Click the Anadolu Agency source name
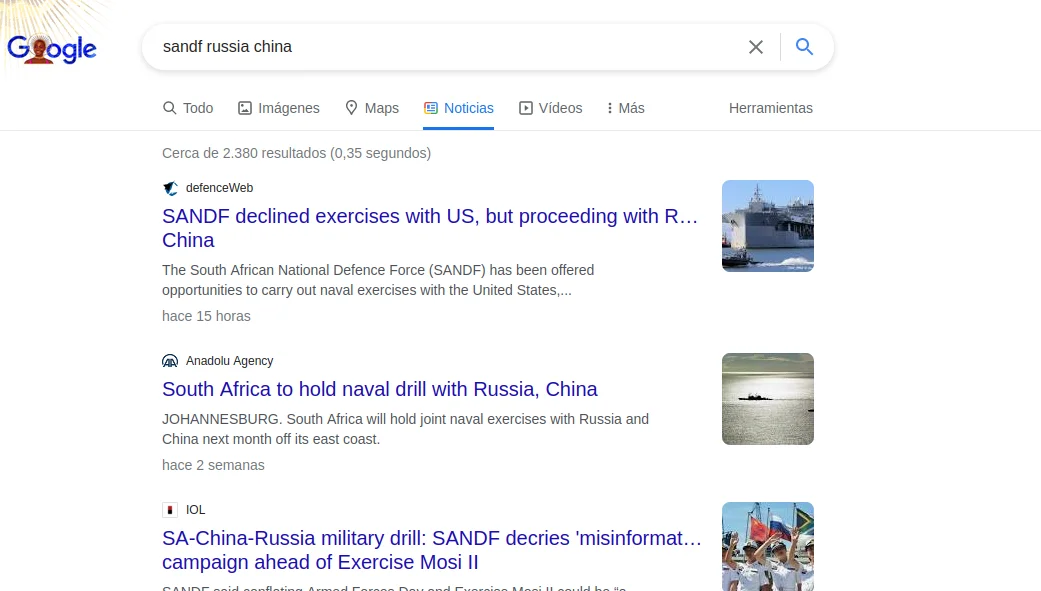The height and width of the screenshot is (591, 1041). tap(230, 361)
